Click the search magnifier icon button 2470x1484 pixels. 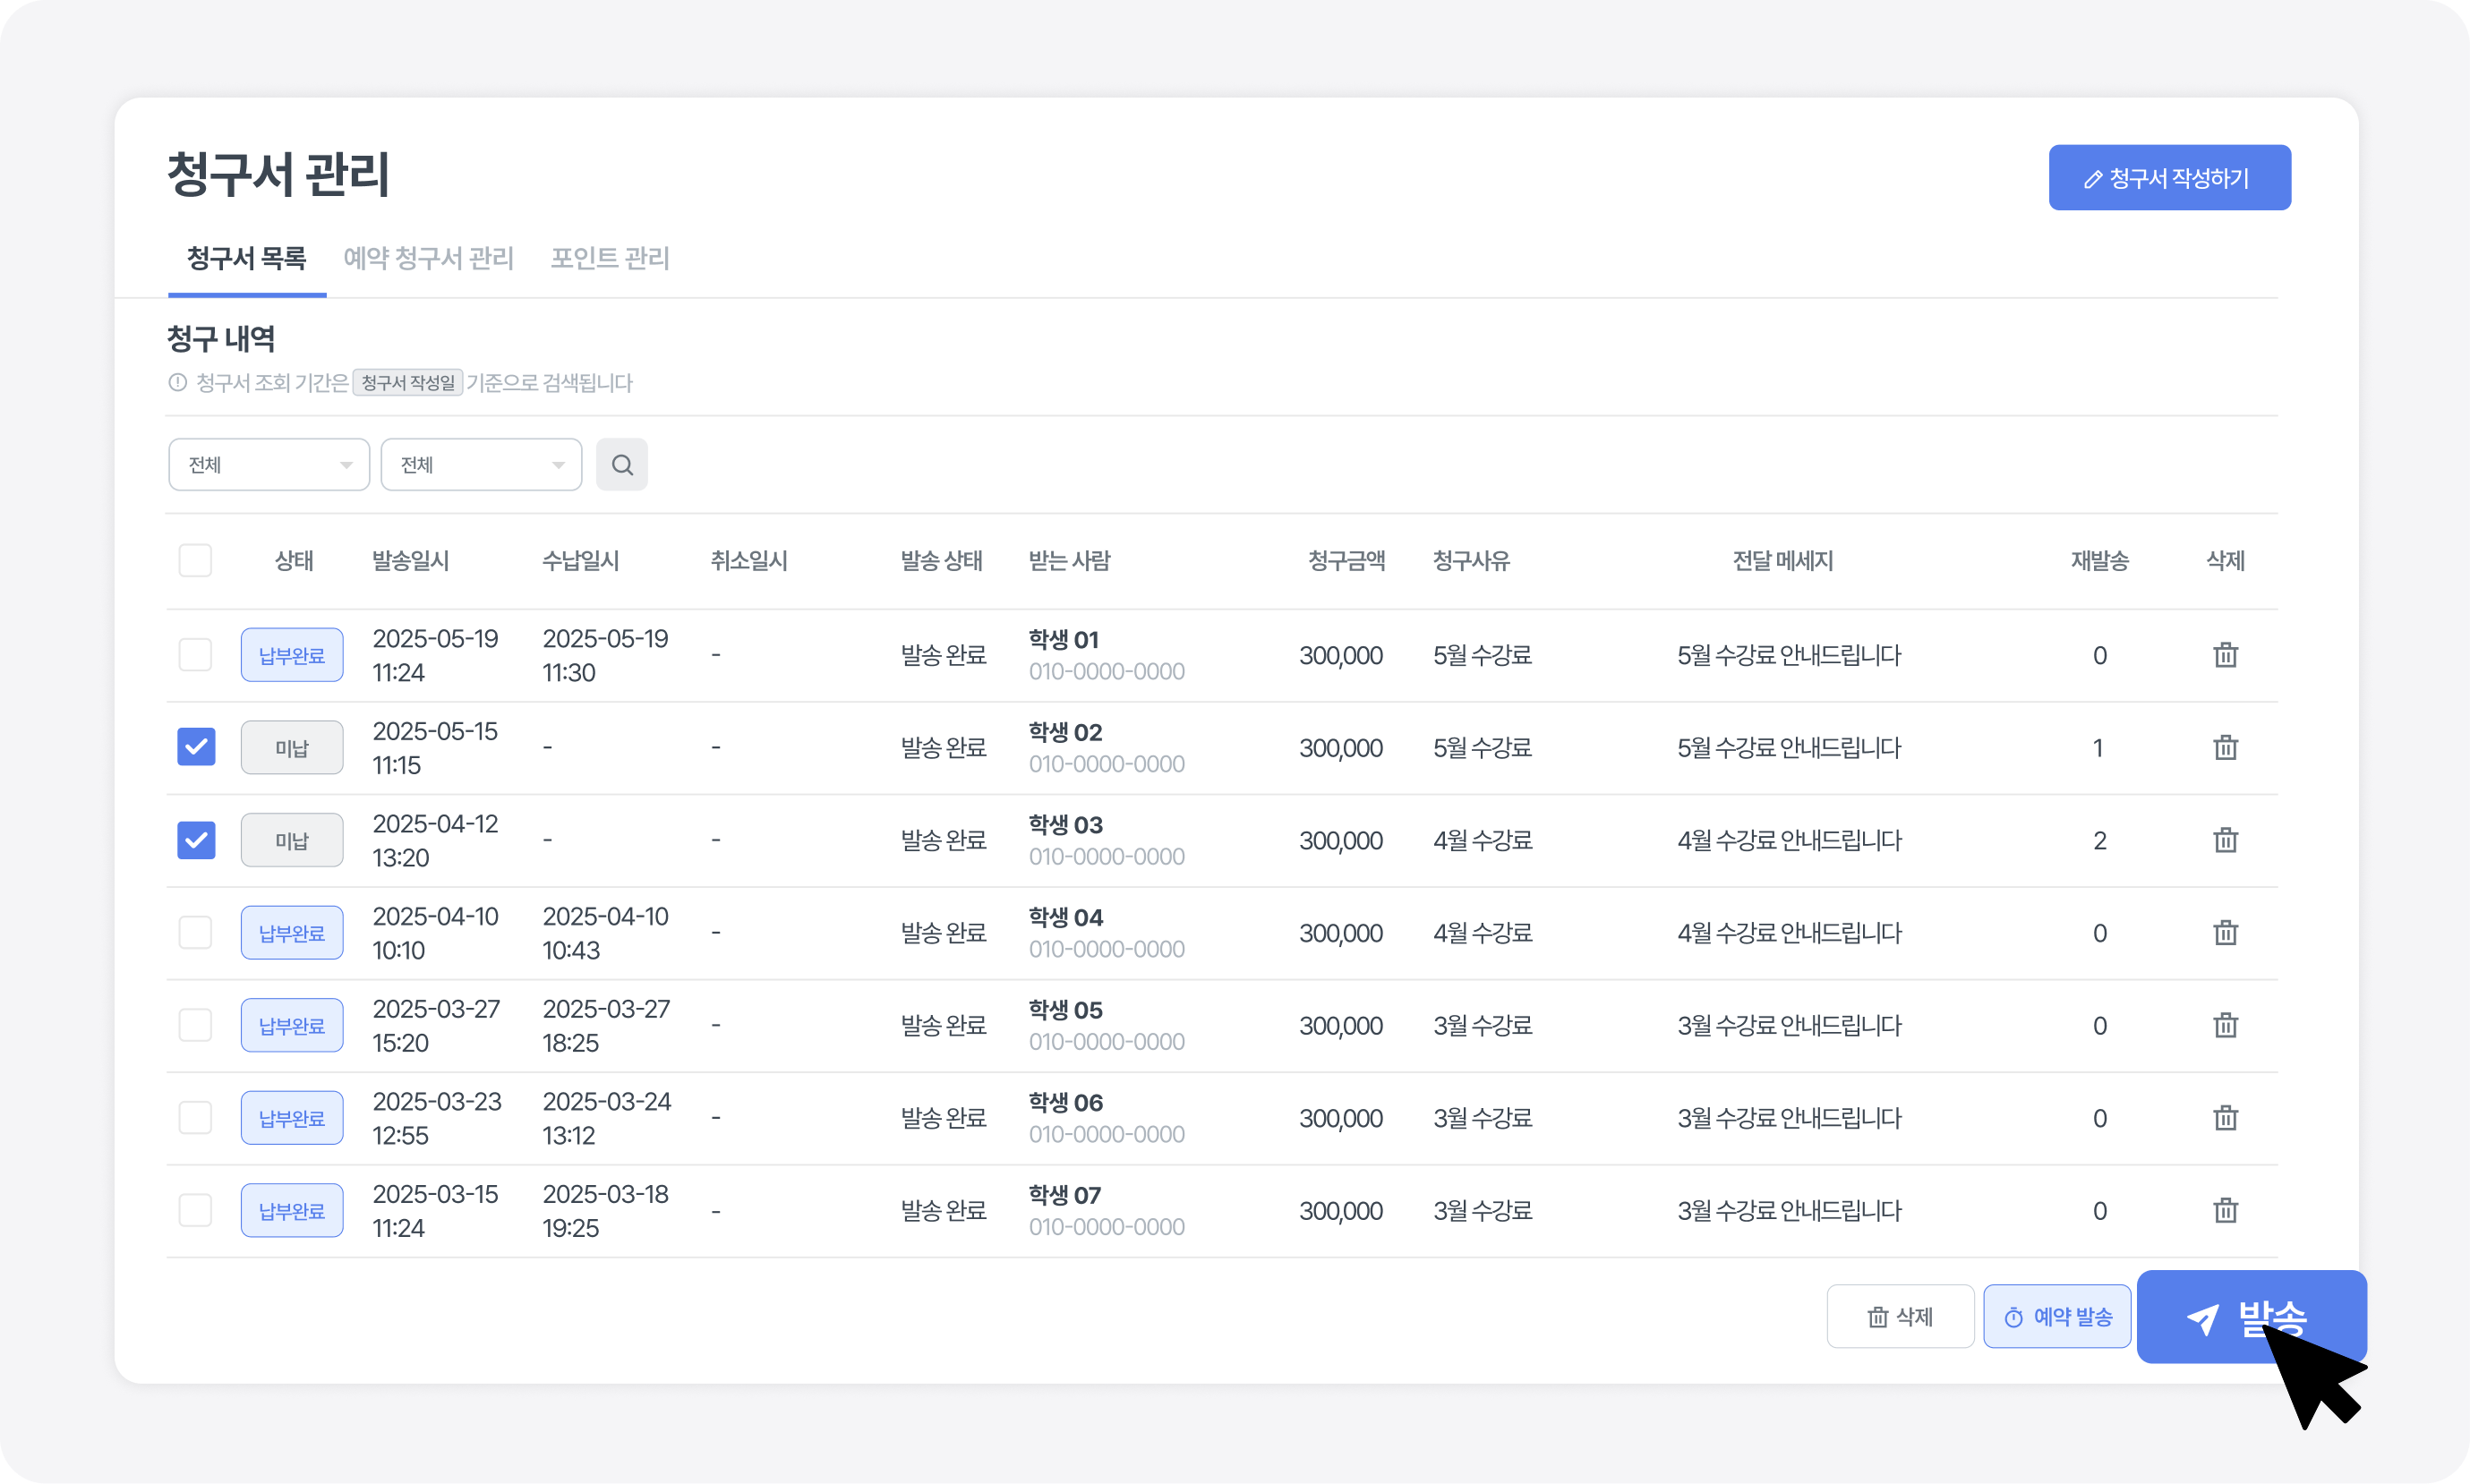(x=621, y=465)
